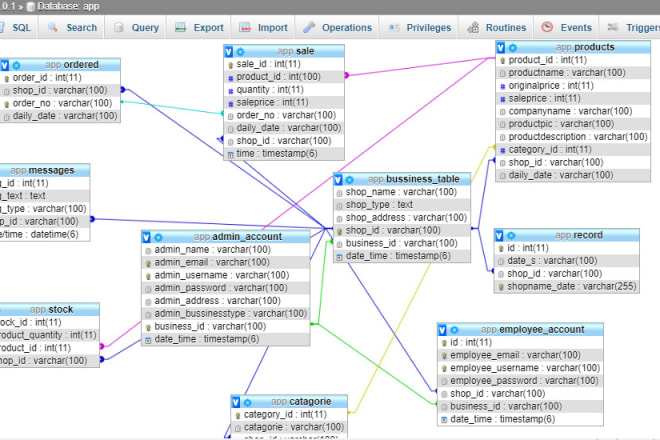Click the Query tab icon
Image resolution: width=660 pixels, height=440 pixels.
[x=119, y=27]
